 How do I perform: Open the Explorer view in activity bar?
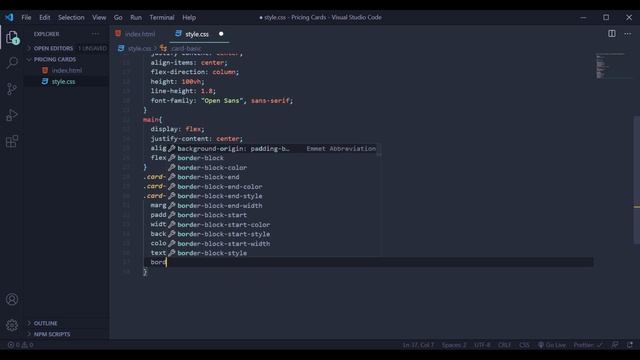coord(12,38)
